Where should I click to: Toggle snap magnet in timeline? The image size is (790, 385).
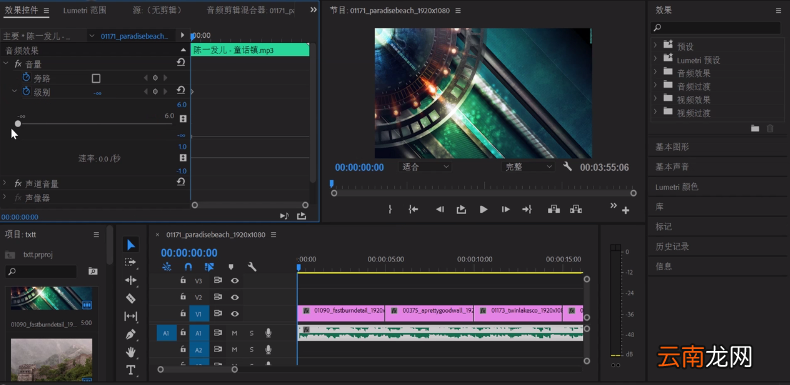point(188,267)
